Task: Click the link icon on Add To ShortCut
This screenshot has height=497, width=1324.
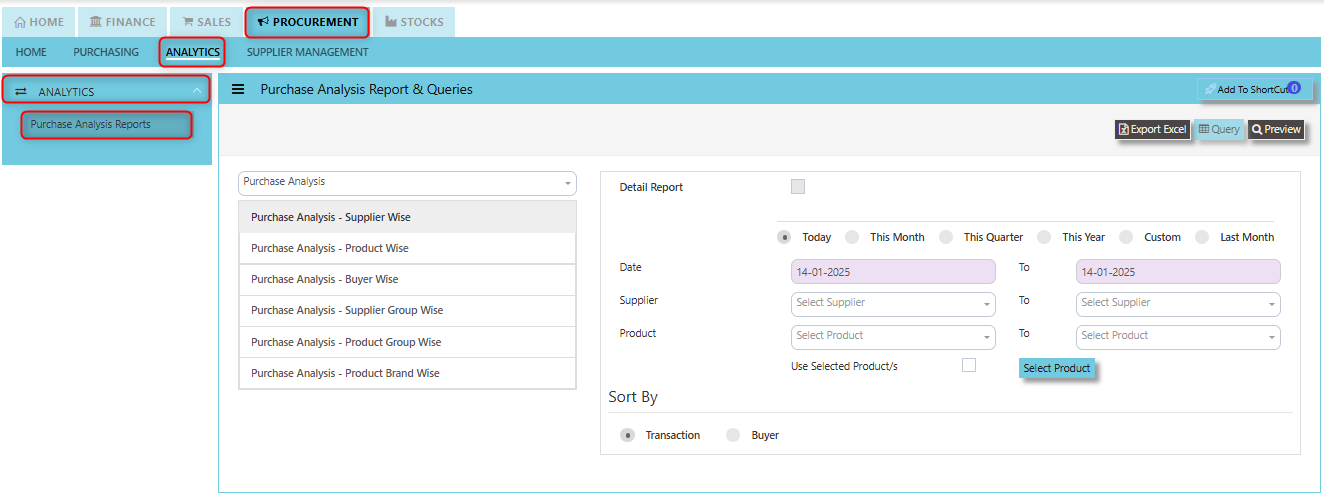Action: [x=1210, y=89]
